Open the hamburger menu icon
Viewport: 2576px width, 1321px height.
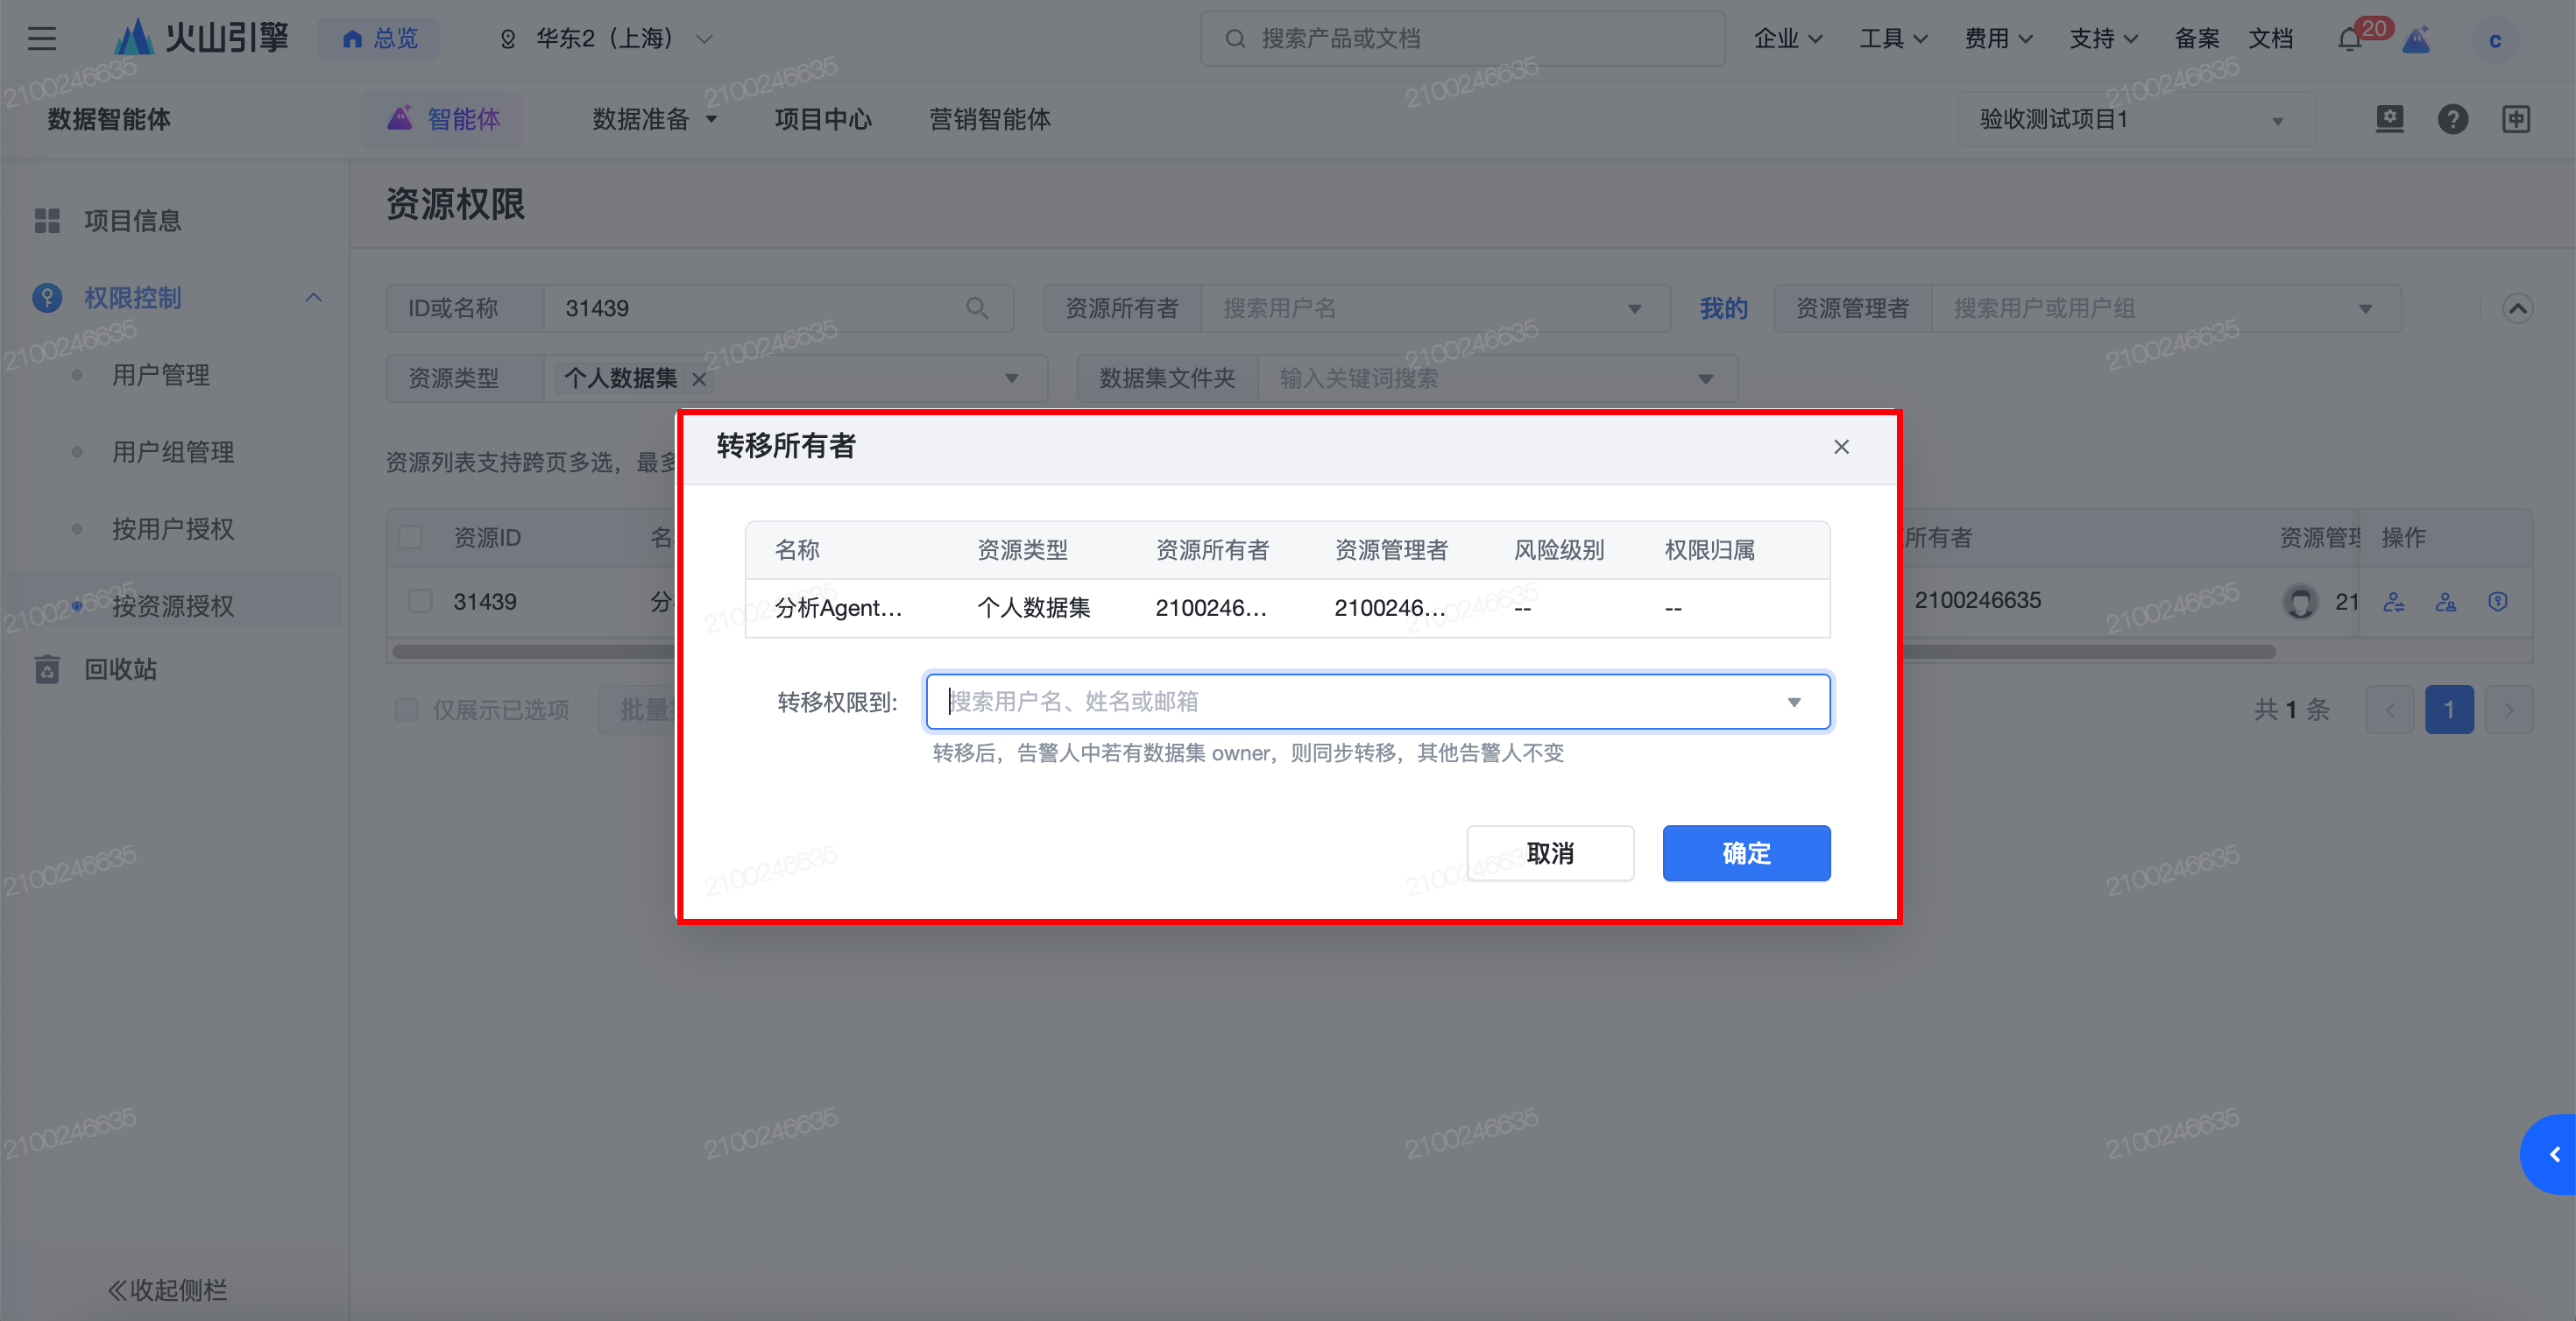42,39
